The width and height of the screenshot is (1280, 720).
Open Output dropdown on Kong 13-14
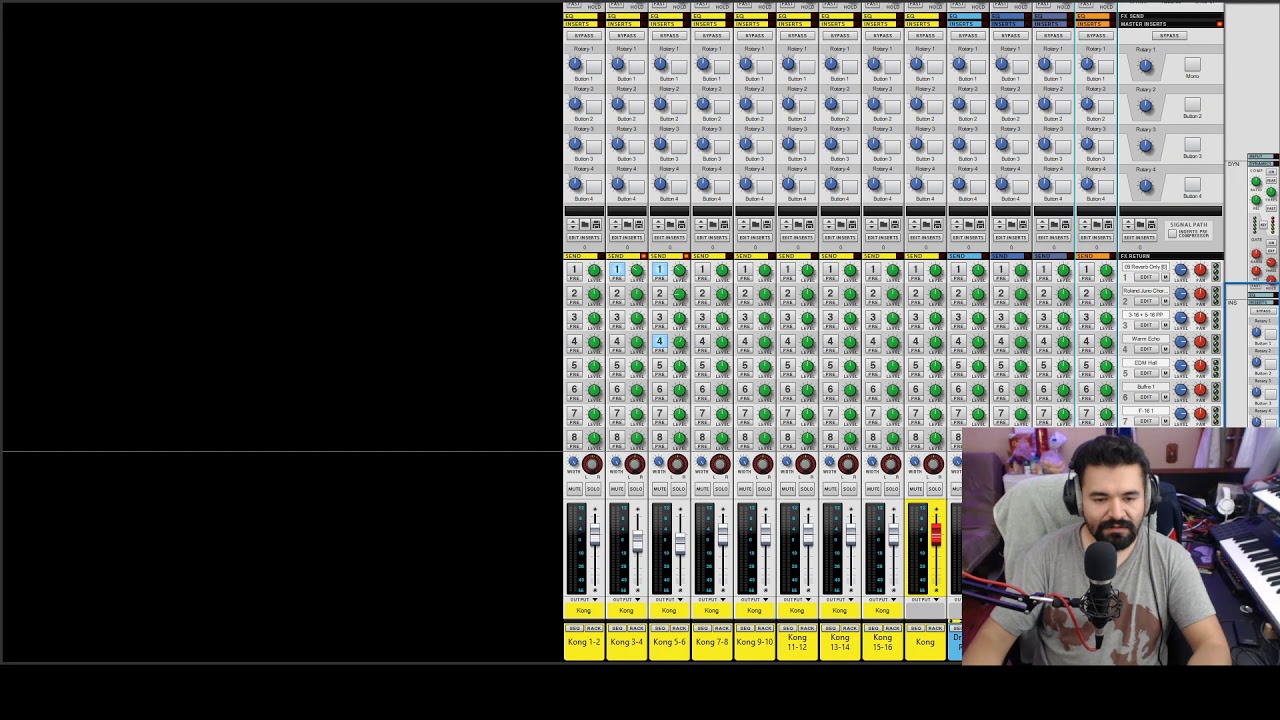point(840,600)
